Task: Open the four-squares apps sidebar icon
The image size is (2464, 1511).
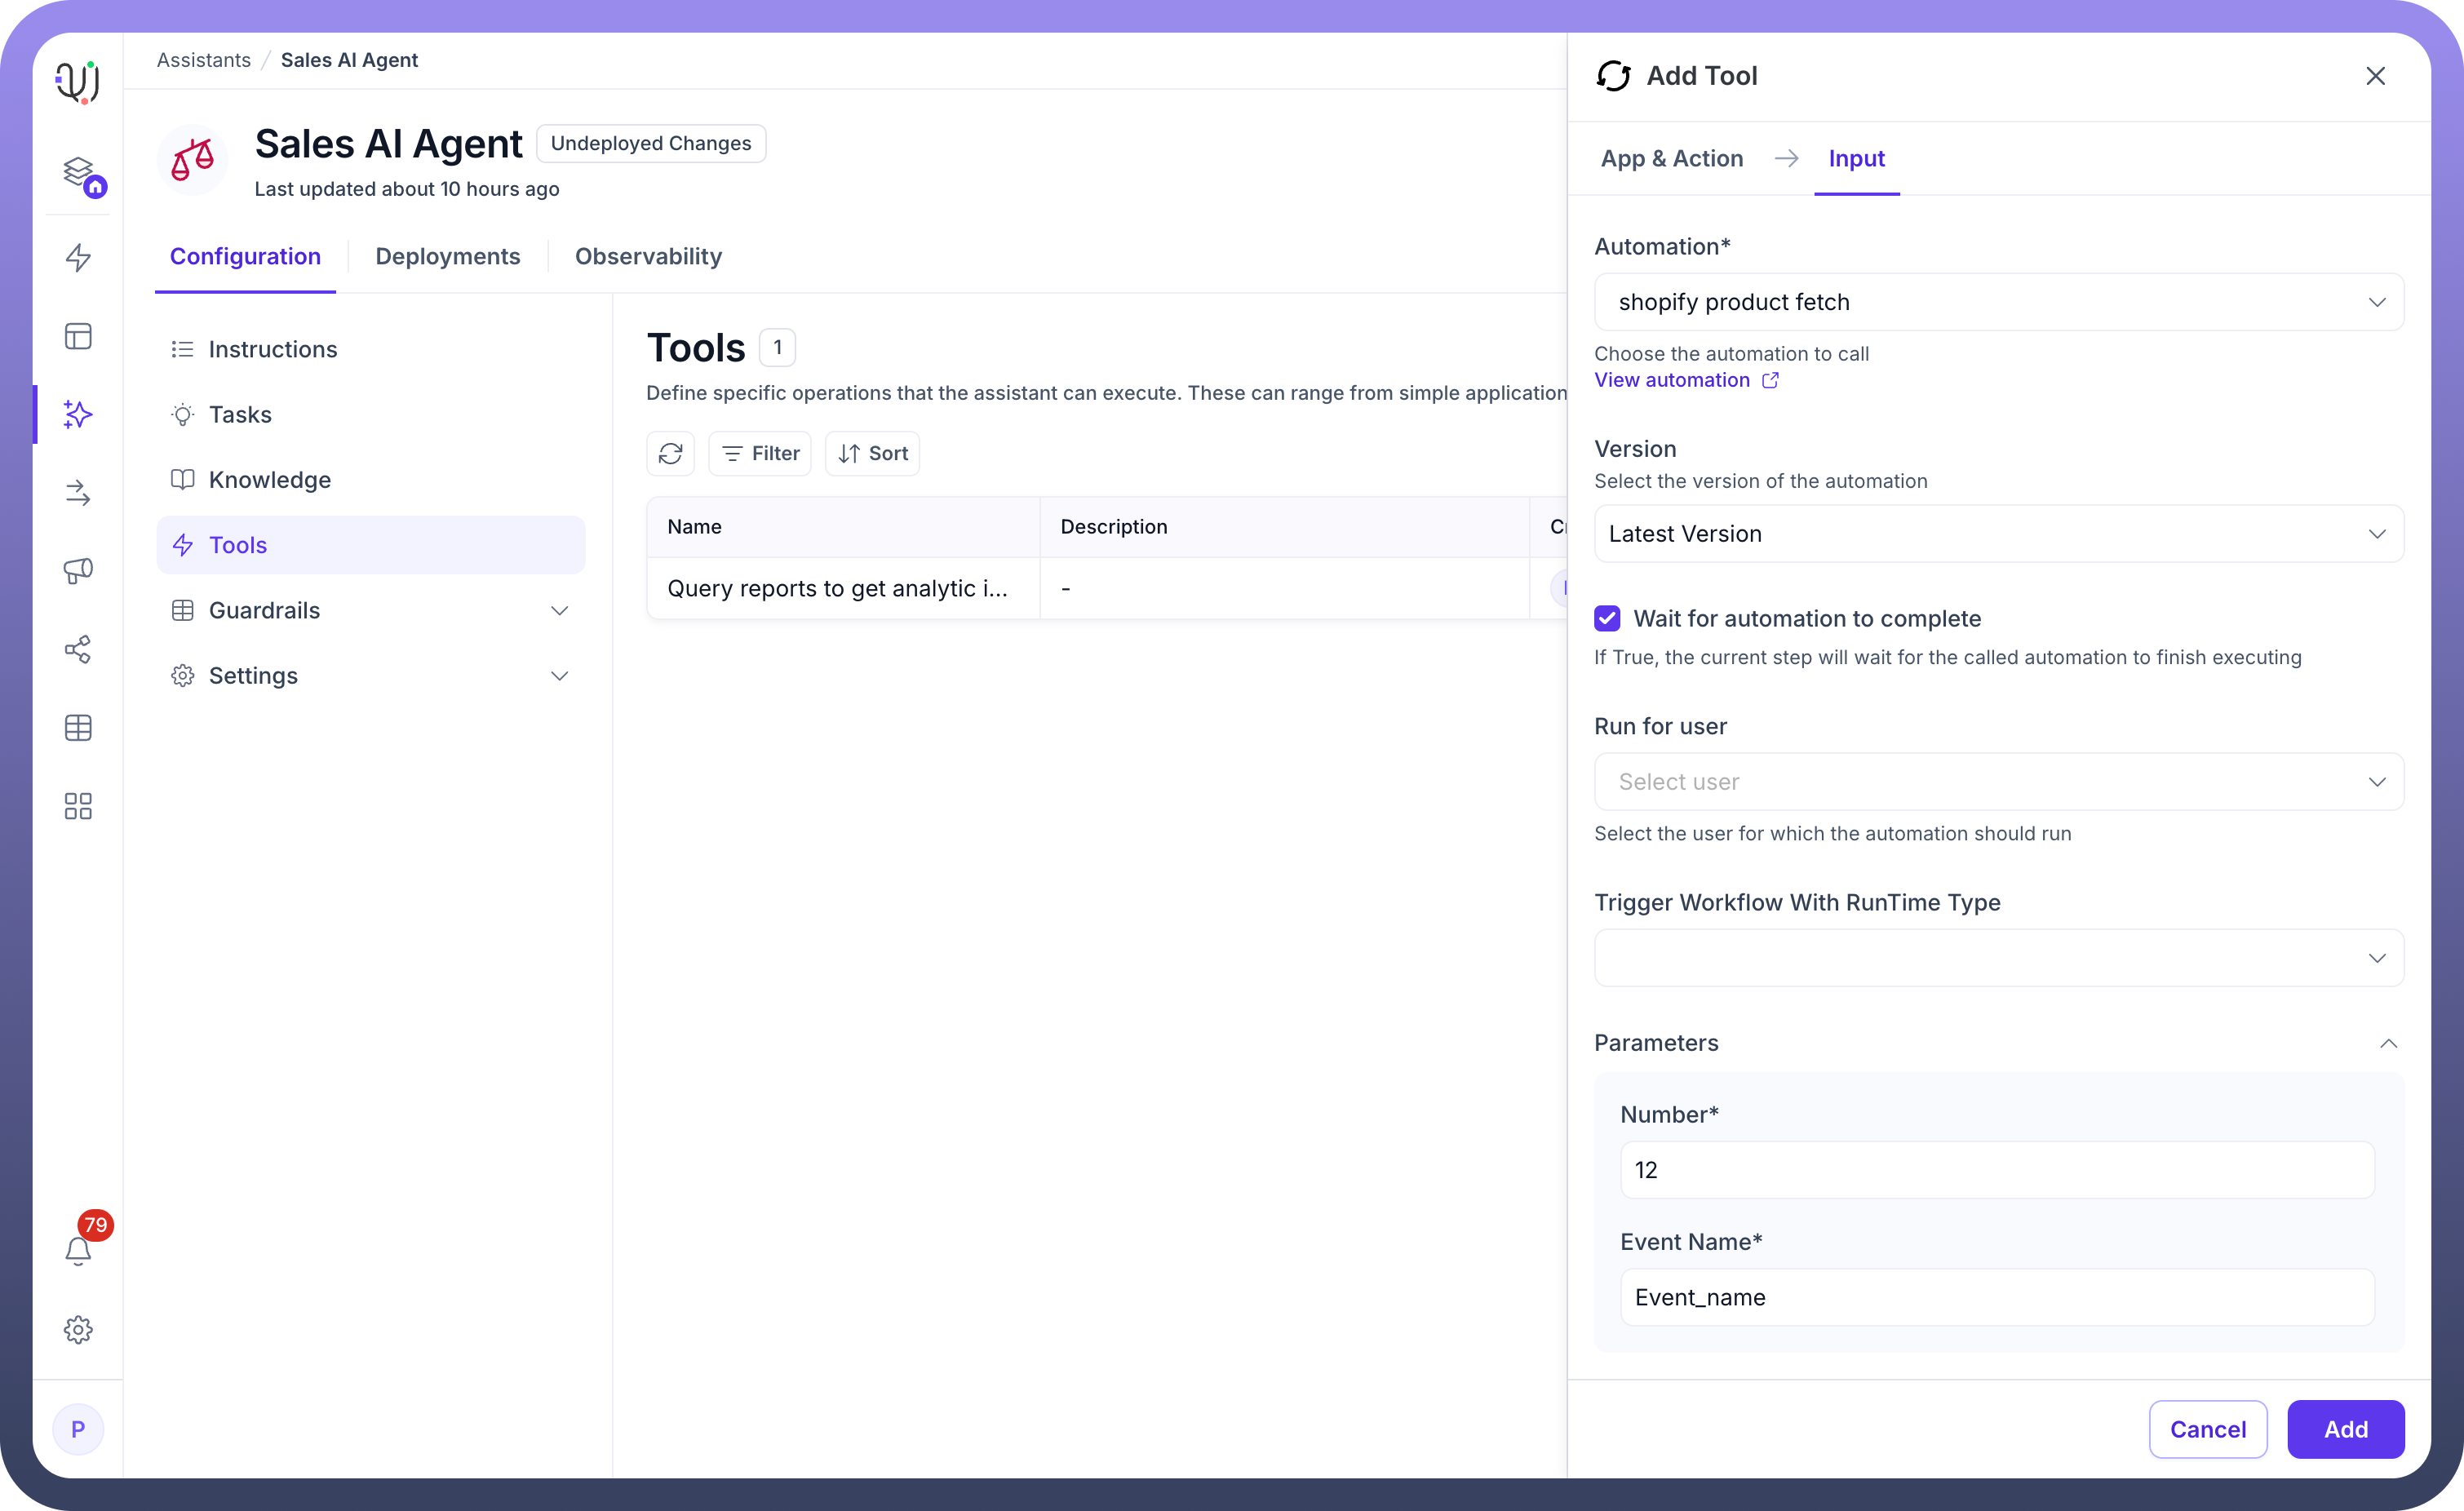Action: coord(78,806)
